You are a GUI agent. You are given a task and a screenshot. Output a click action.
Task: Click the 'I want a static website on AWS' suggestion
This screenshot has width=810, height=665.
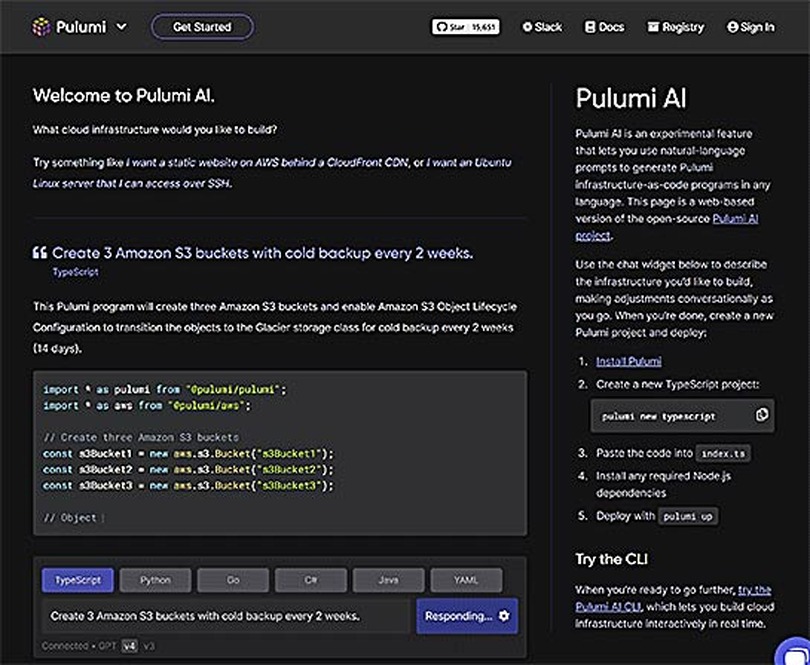point(267,163)
